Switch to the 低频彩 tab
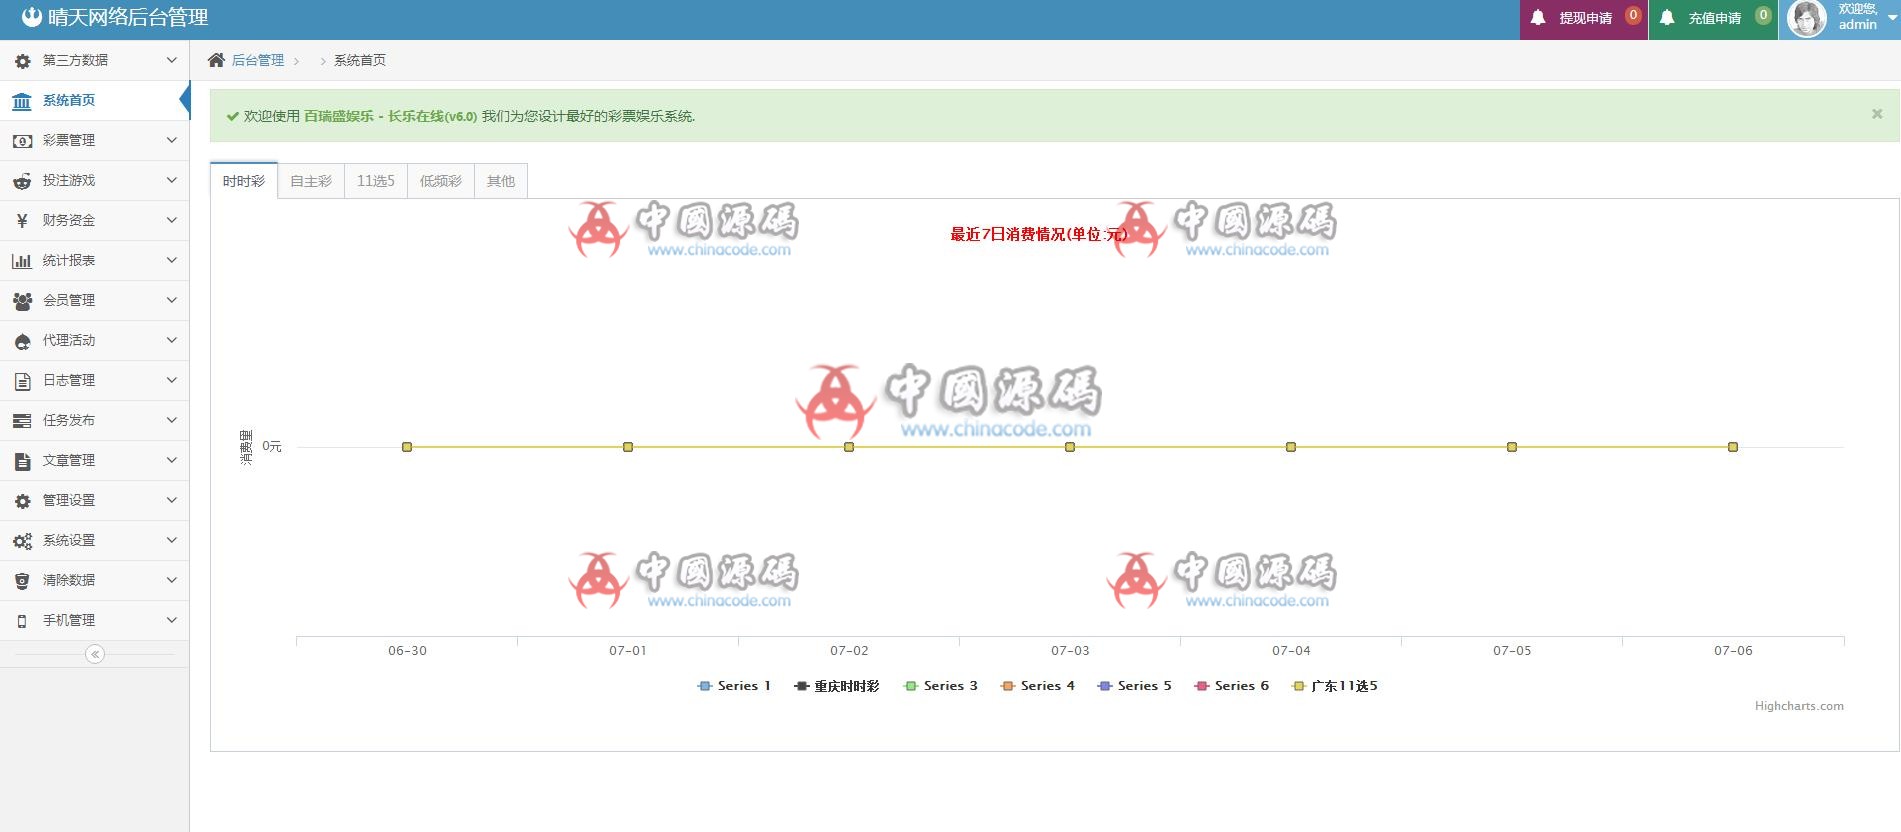Image resolution: width=1901 pixels, height=832 pixels. [x=441, y=181]
